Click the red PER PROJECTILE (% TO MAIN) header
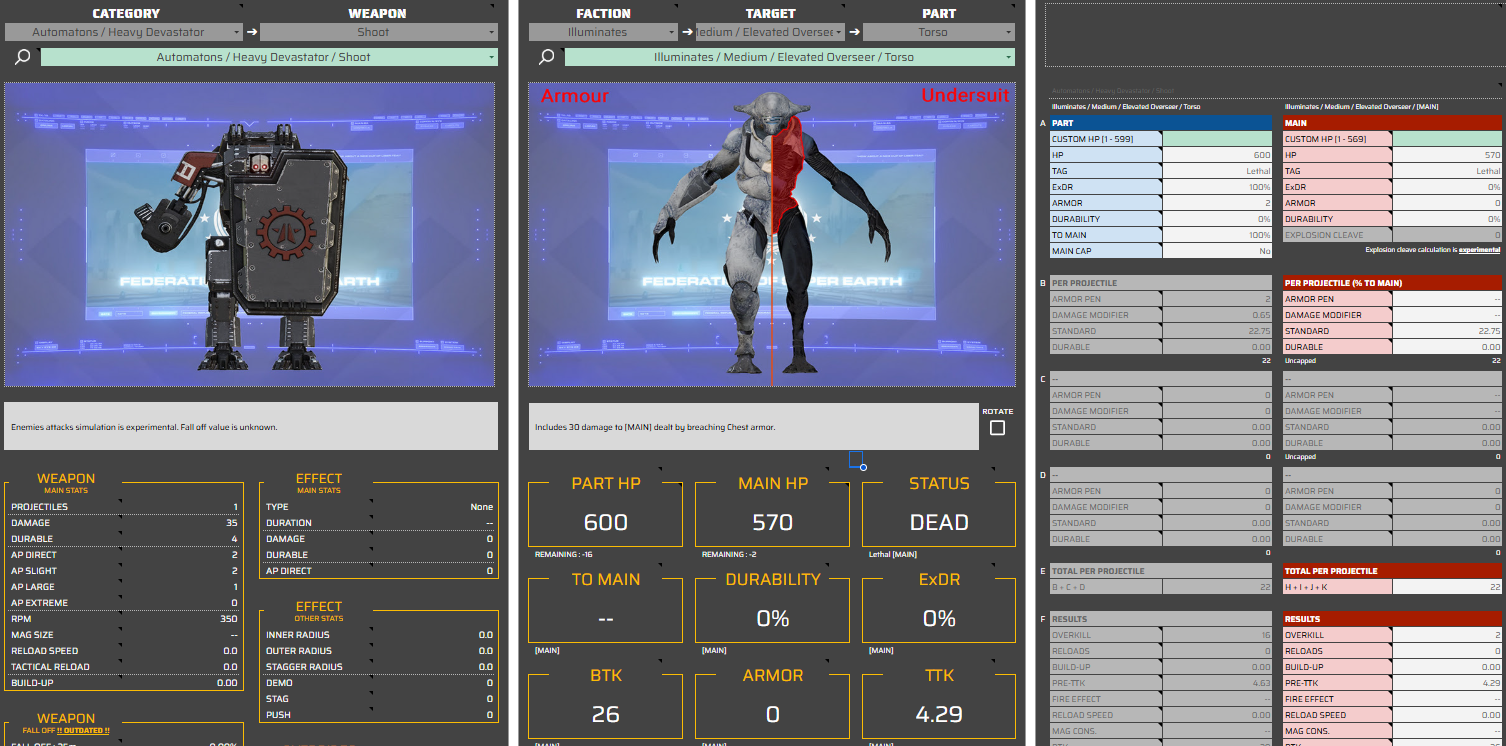 pyautogui.click(x=1392, y=283)
